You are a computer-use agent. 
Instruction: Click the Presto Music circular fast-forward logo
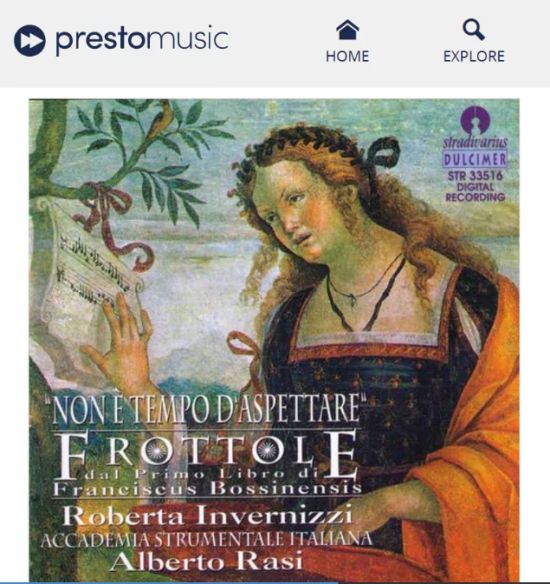(x=30, y=41)
